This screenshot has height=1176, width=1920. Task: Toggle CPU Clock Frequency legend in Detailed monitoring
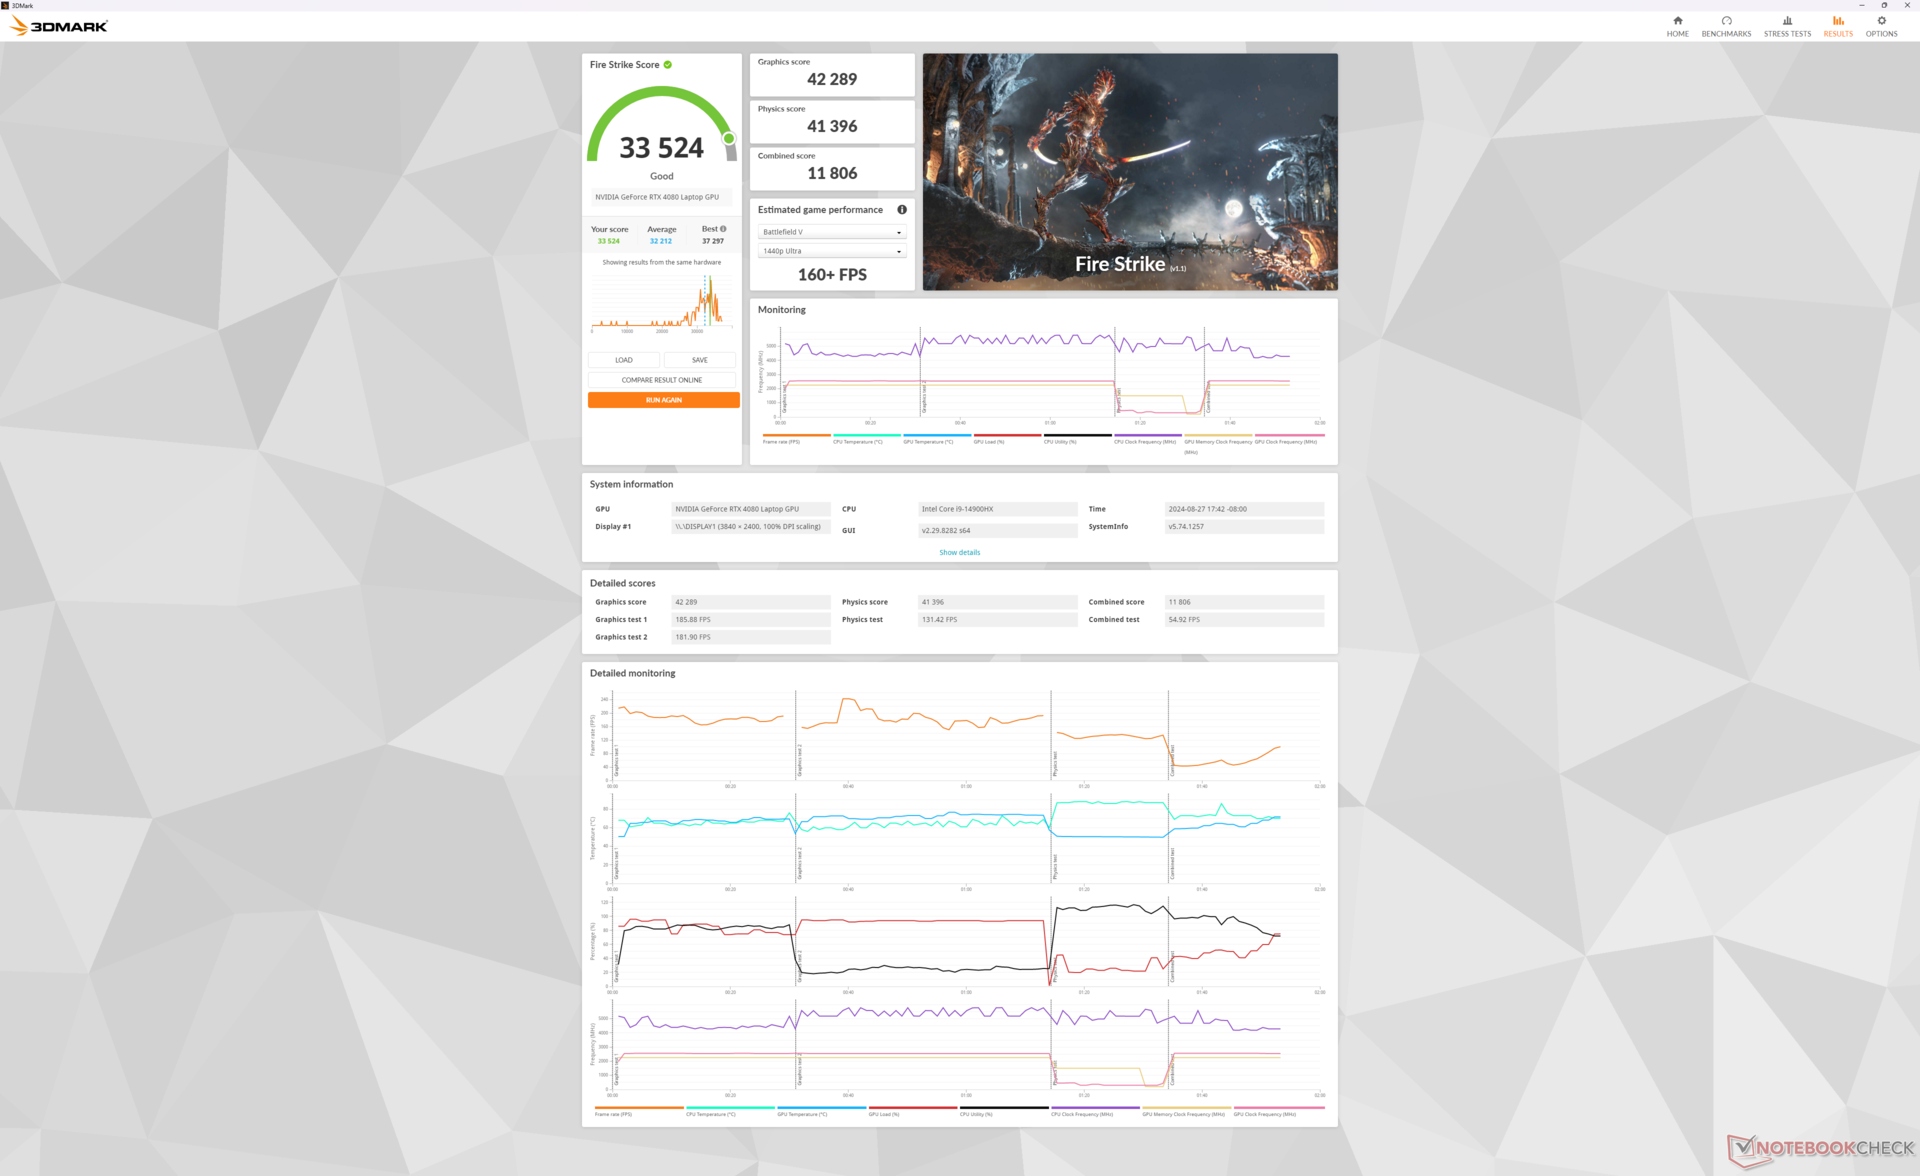pyautogui.click(x=1082, y=1113)
